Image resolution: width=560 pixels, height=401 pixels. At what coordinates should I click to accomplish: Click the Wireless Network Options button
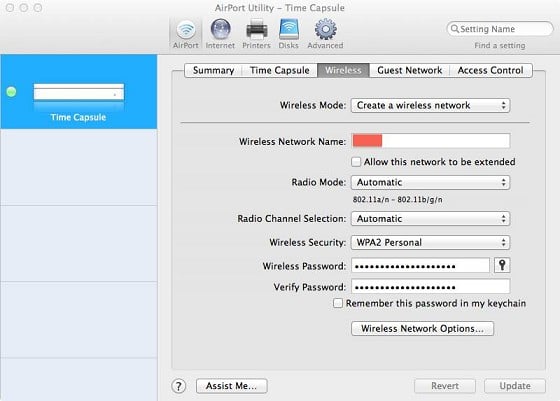pos(422,329)
